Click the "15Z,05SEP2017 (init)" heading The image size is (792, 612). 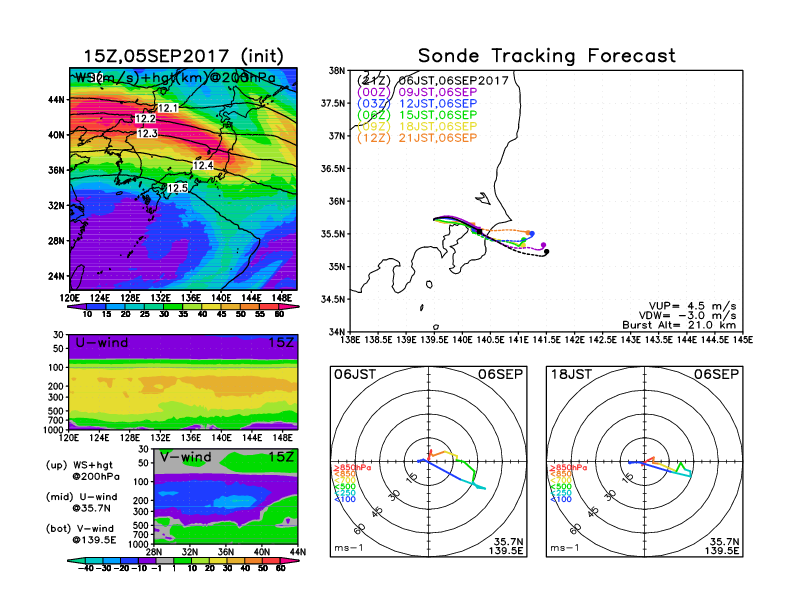coord(183,56)
